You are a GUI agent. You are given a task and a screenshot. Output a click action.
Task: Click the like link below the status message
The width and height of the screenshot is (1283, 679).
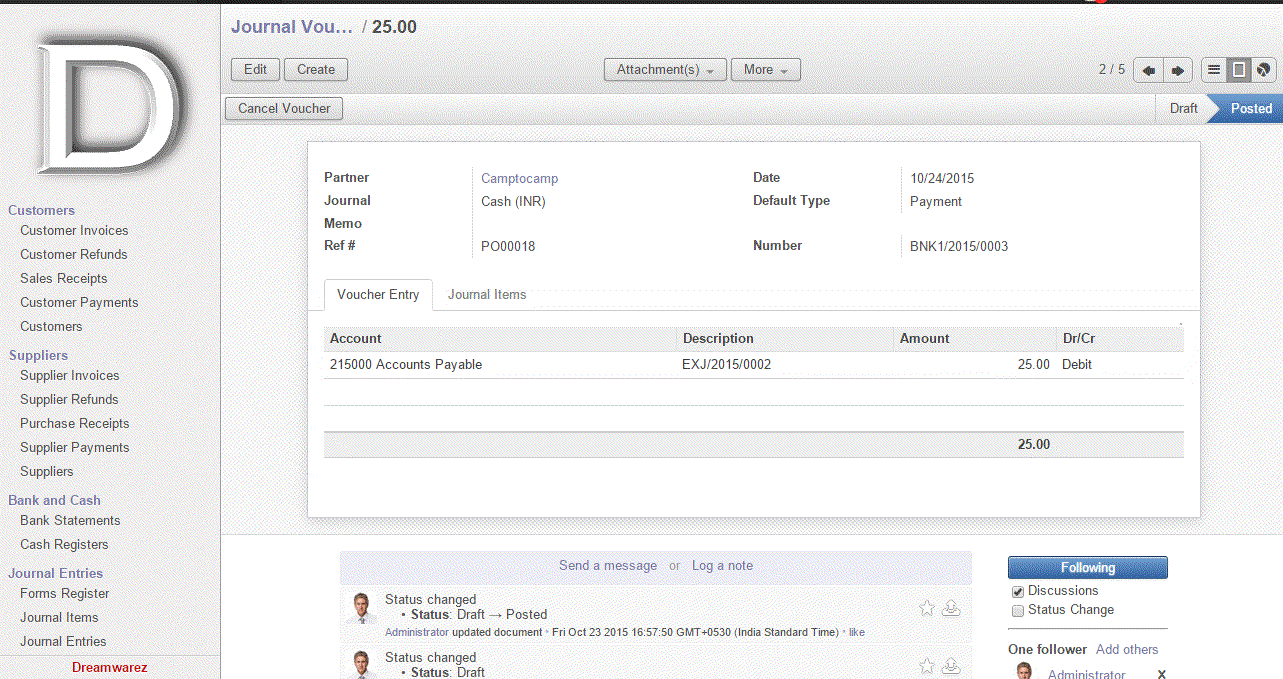pyautogui.click(x=857, y=632)
